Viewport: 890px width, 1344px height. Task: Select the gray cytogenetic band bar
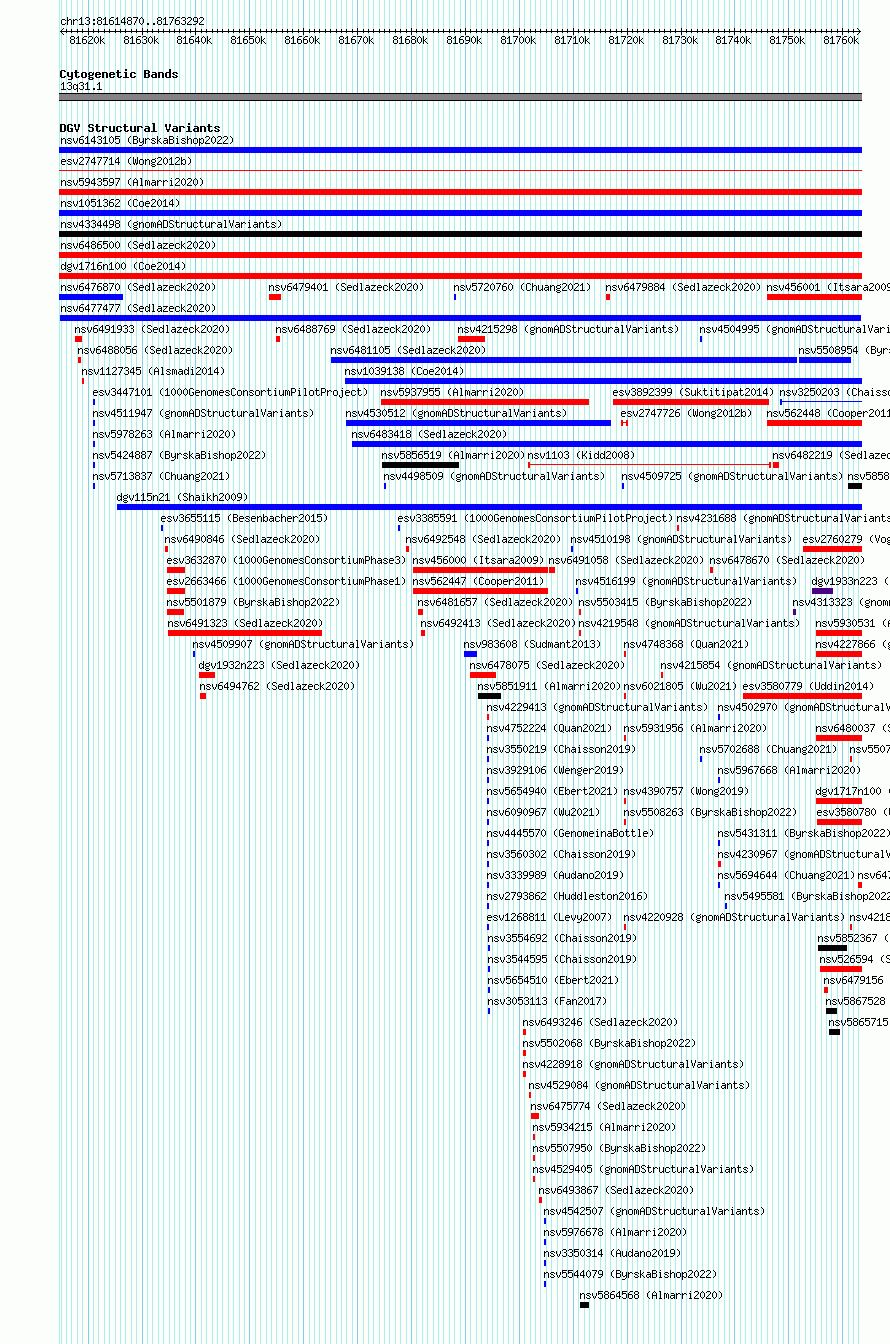(x=461, y=97)
